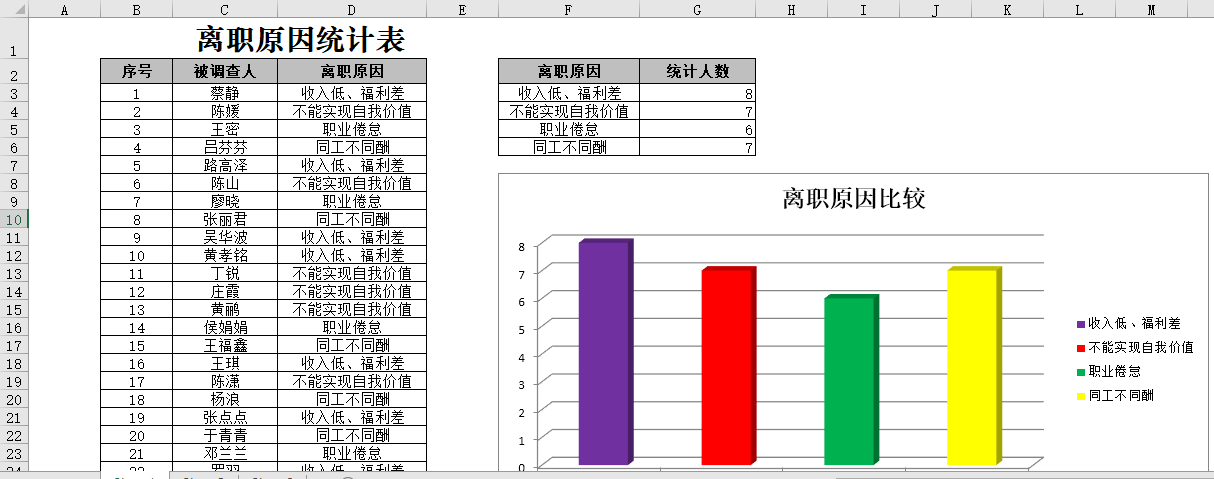The height and width of the screenshot is (479, 1214).
Task: Click the purple legend swatch for 收入低、福利差
Action: [1080, 324]
